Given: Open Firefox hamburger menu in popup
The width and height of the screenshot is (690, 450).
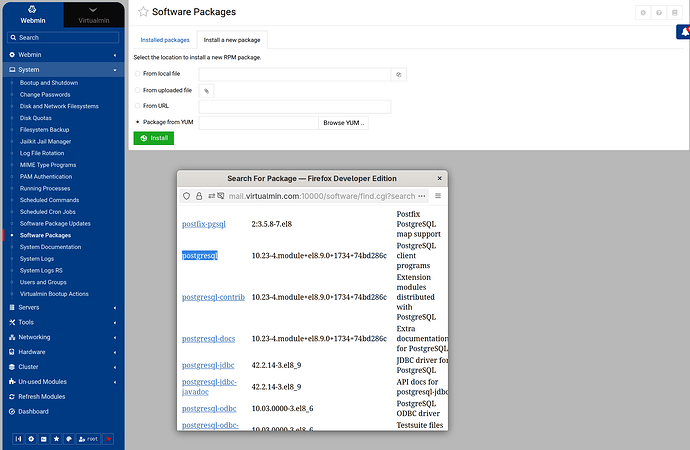Looking at the screenshot, I should click(x=437, y=196).
